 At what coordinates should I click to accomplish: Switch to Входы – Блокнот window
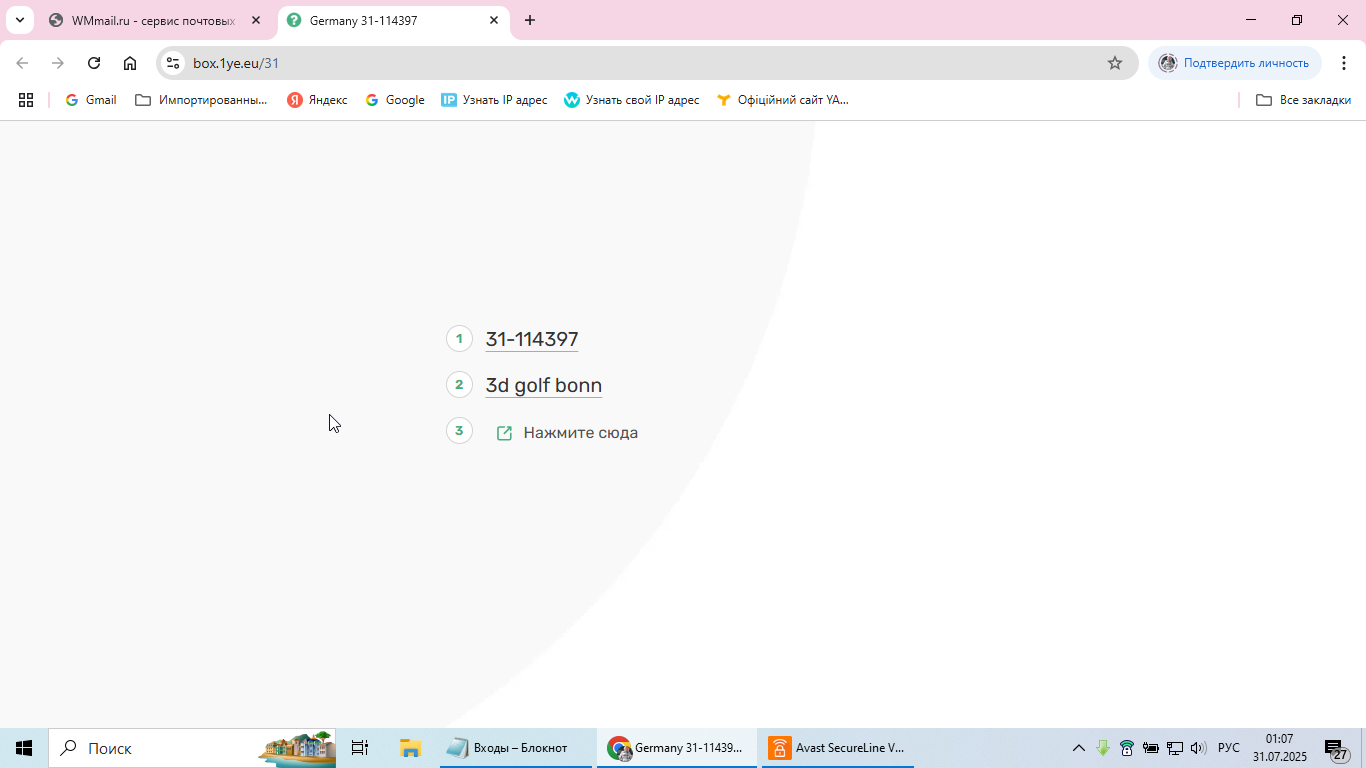pos(516,748)
